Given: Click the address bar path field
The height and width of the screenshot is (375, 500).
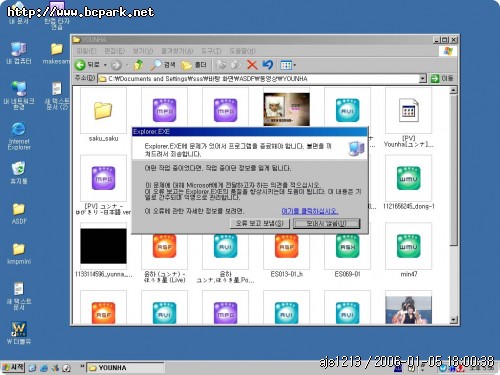Looking at the screenshot, I should click(x=258, y=79).
